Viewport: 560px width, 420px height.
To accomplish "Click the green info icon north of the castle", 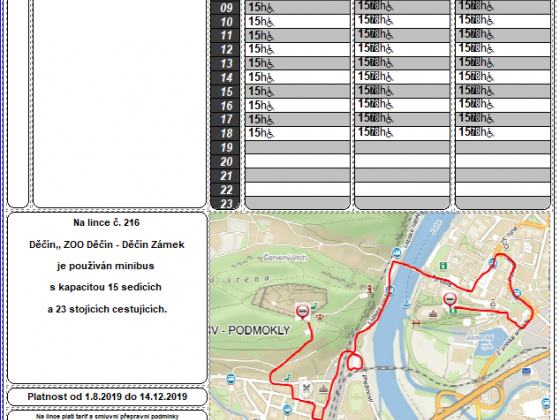I will pos(443,265).
